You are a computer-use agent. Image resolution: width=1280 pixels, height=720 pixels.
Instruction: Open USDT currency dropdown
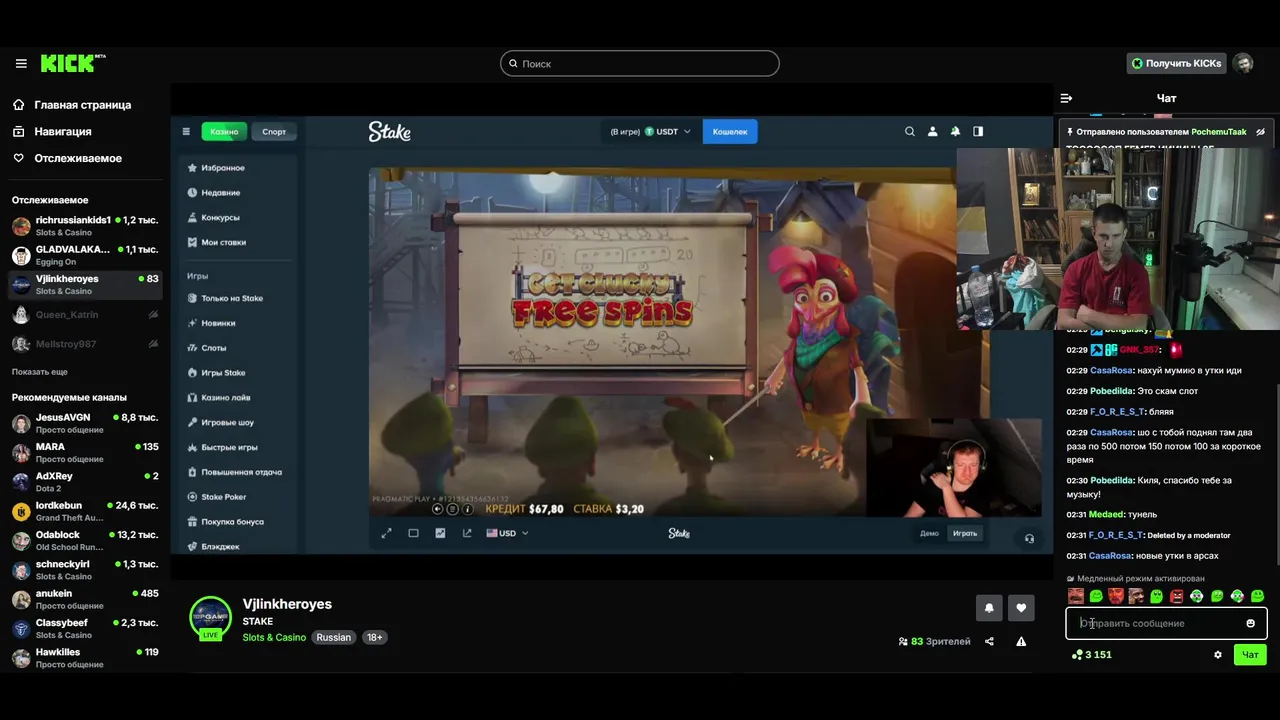click(x=668, y=131)
